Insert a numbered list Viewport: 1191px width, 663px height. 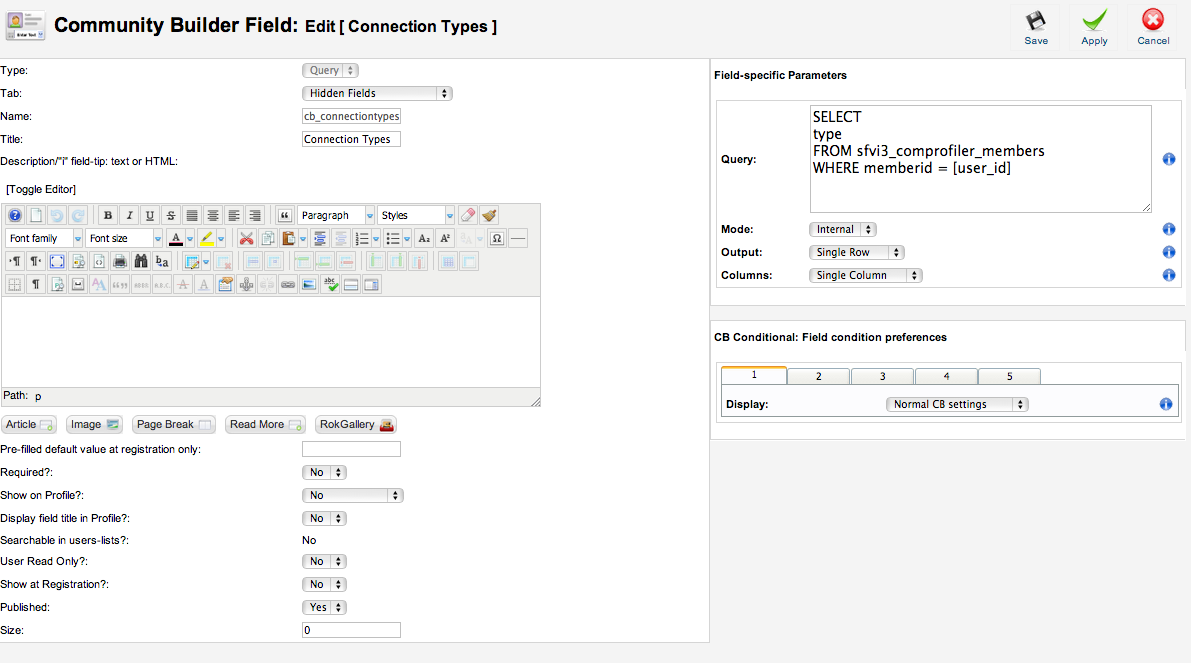[x=362, y=238]
